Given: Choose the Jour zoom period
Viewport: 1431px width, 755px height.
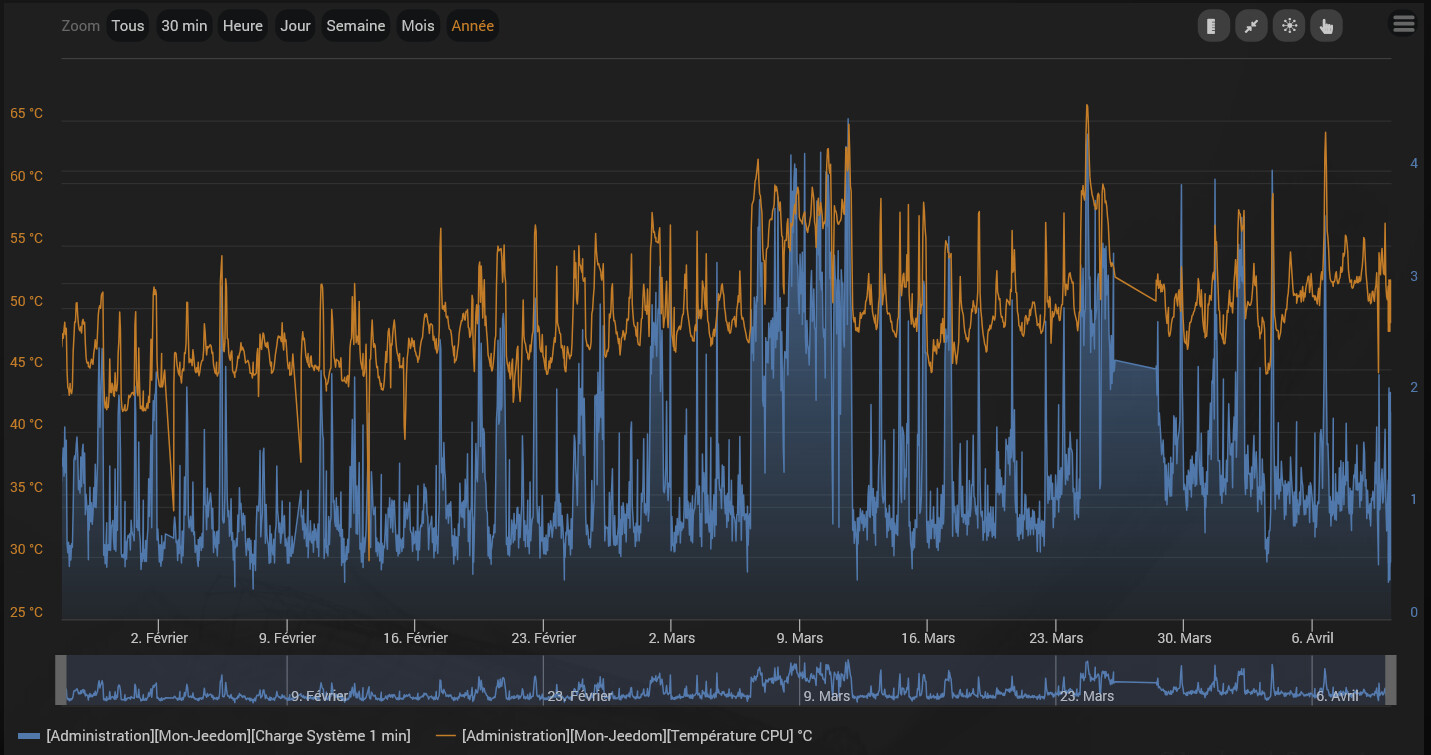Looking at the screenshot, I should pyautogui.click(x=295, y=26).
